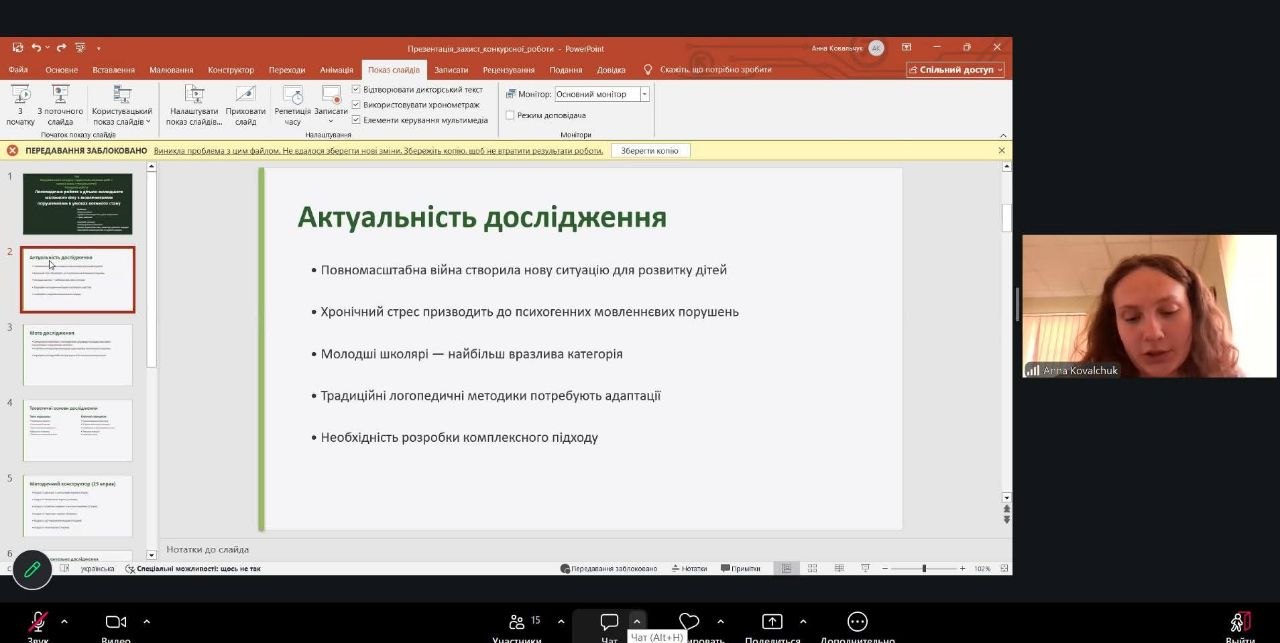Screen dimensions: 1280x643
Task: Expand the video options chevron
Action: pyautogui.click(x=147, y=621)
